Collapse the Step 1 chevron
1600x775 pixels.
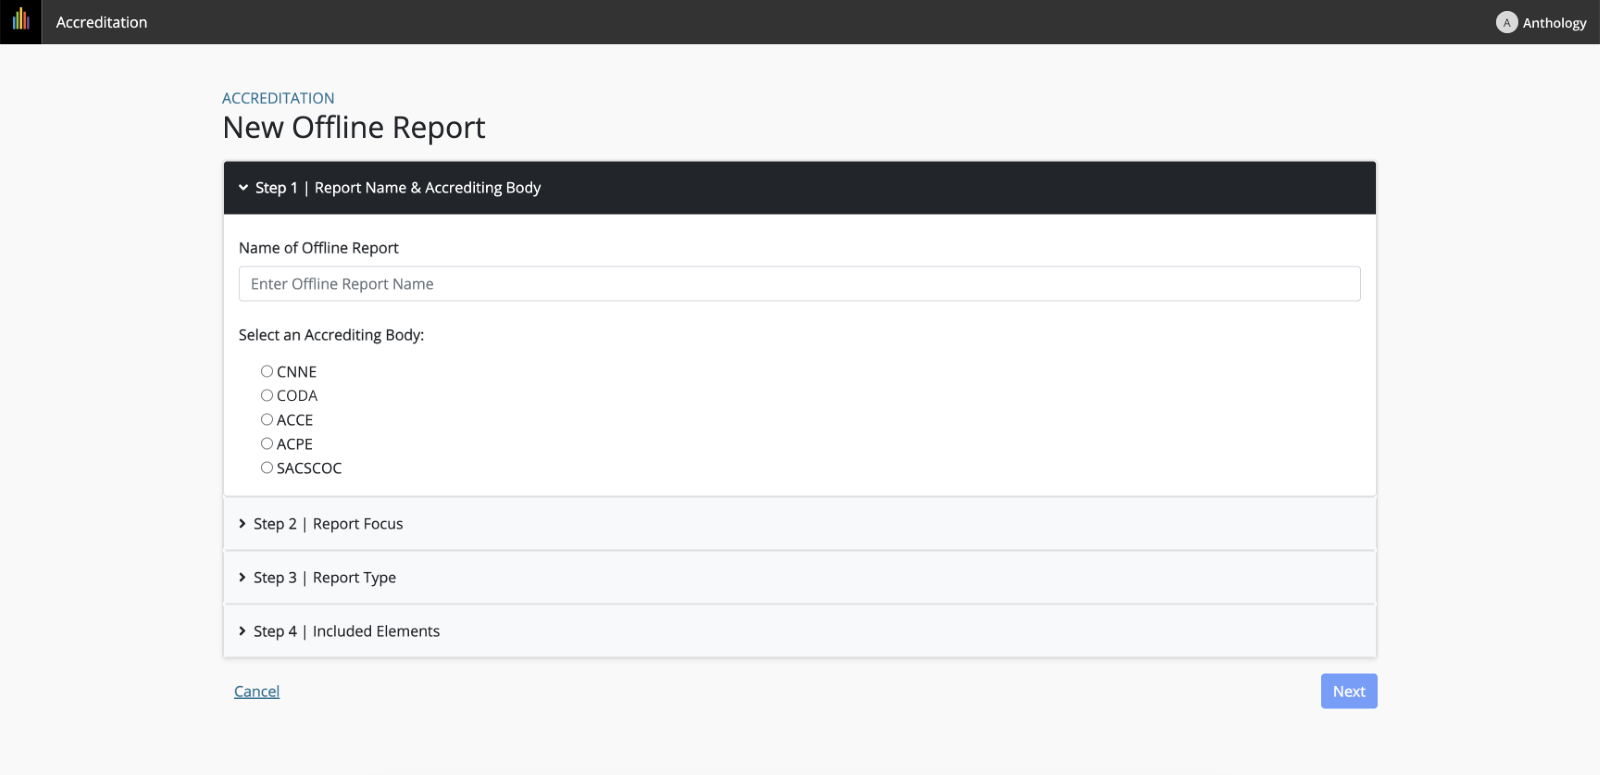pos(243,188)
